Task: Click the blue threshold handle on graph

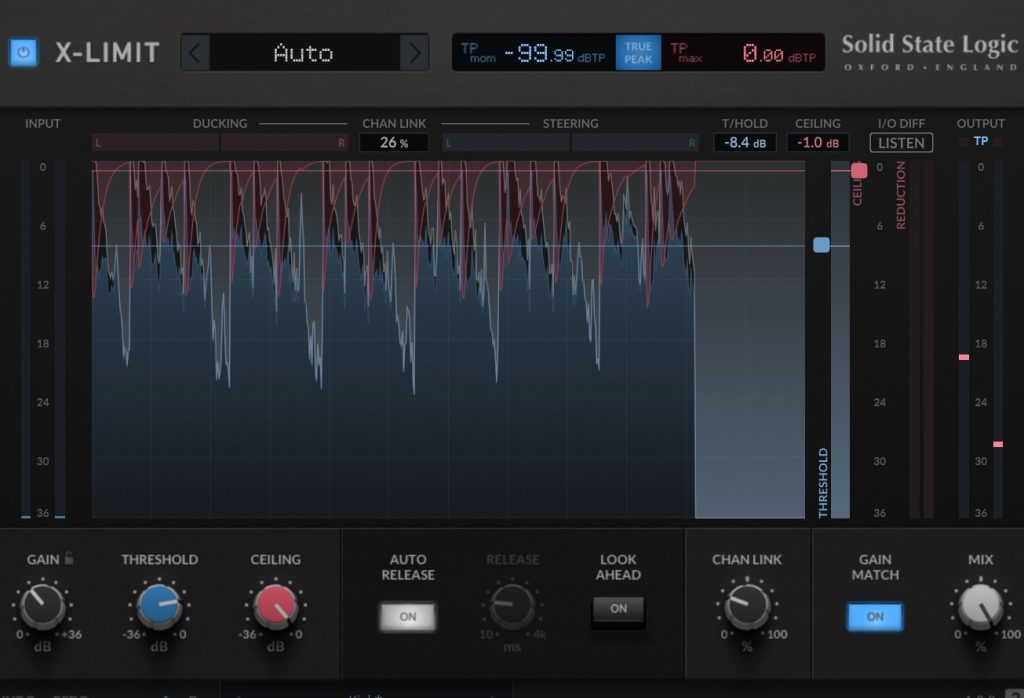Action: (x=821, y=245)
